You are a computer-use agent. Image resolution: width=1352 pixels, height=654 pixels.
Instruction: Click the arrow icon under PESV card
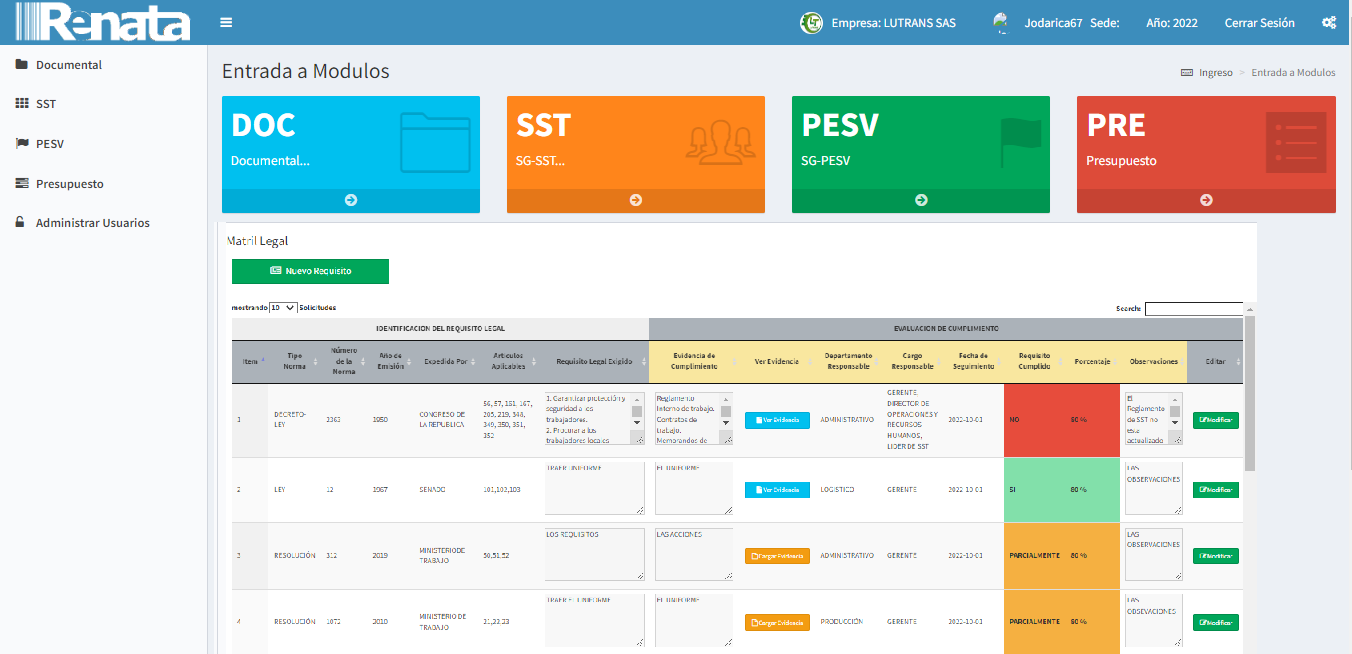pos(921,200)
